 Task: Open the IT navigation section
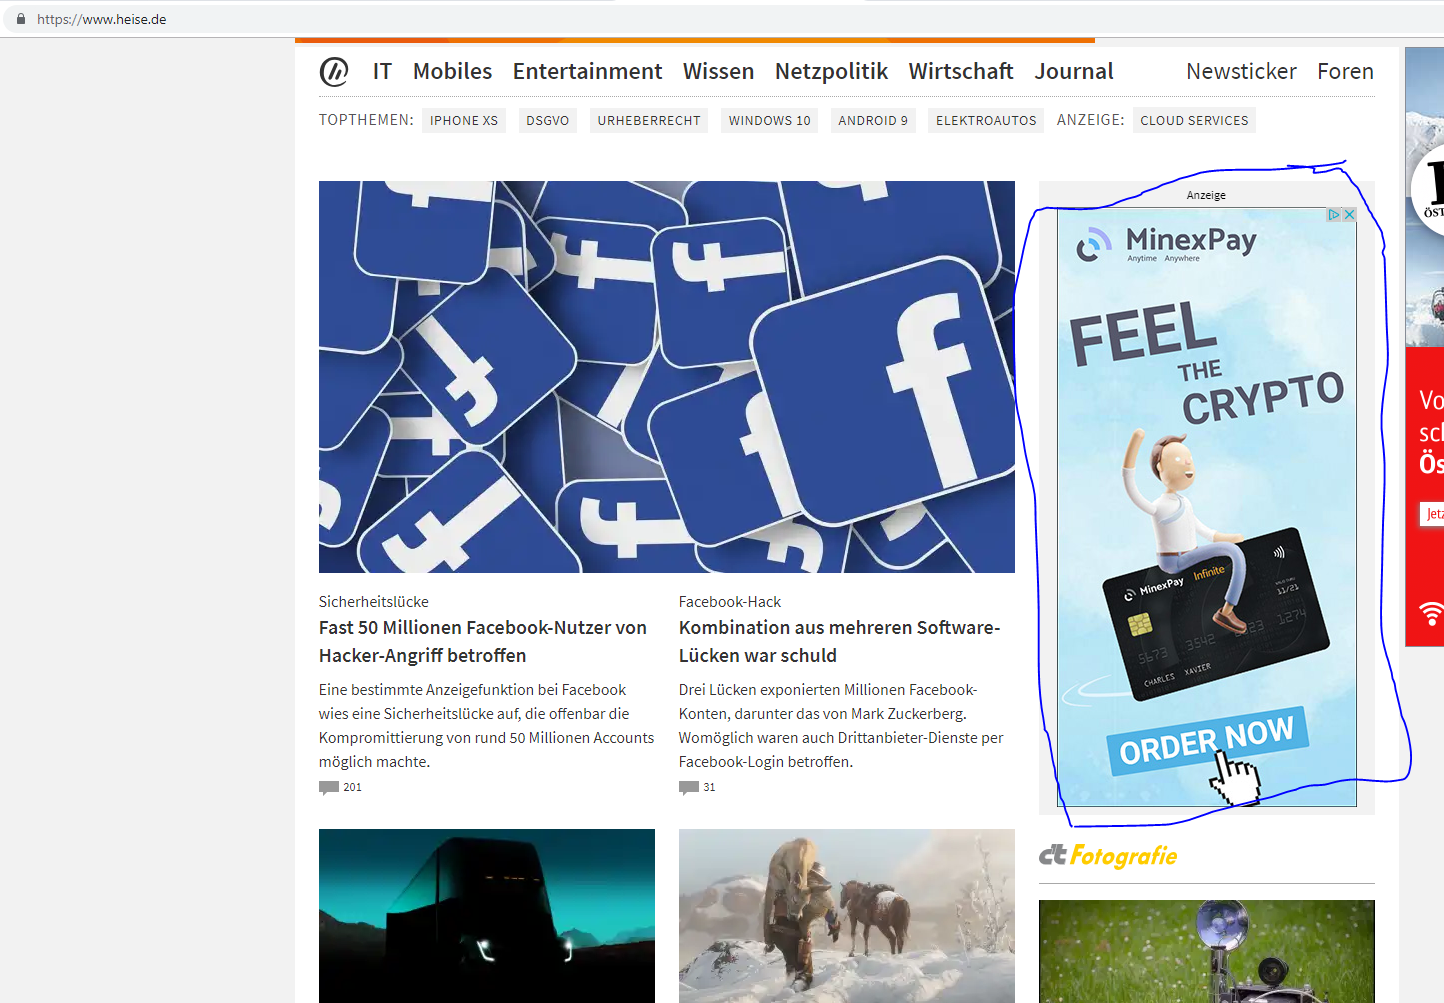pyautogui.click(x=382, y=71)
